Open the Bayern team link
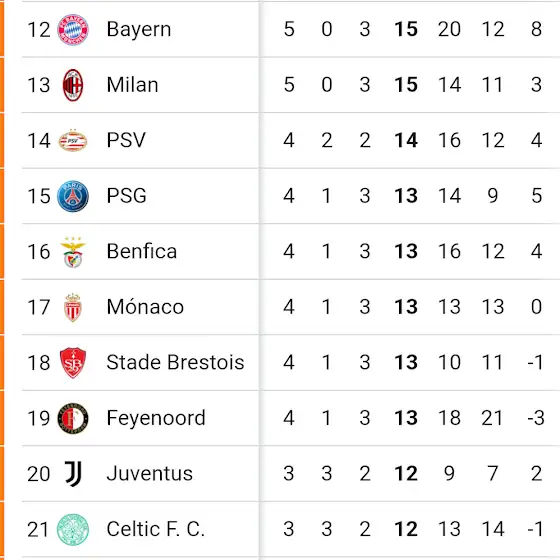The image size is (560, 560). 139,29
